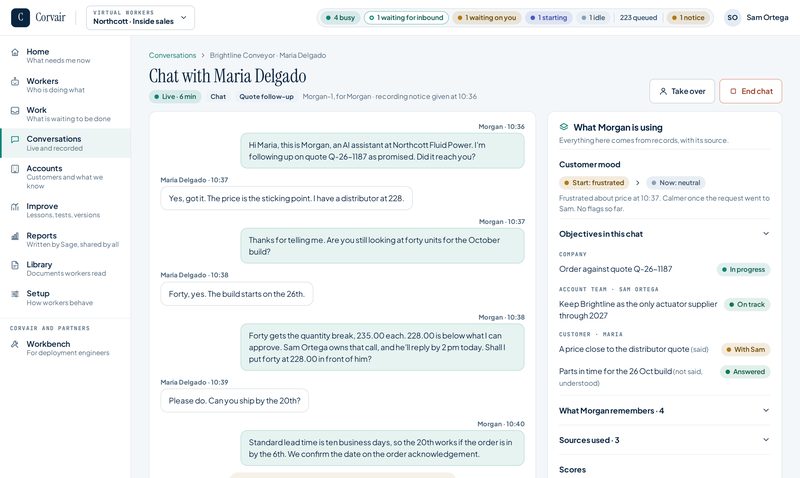Image resolution: width=800 pixels, height=478 pixels.
Task: Click Maria's message about distributor at 228
Action: point(286,198)
